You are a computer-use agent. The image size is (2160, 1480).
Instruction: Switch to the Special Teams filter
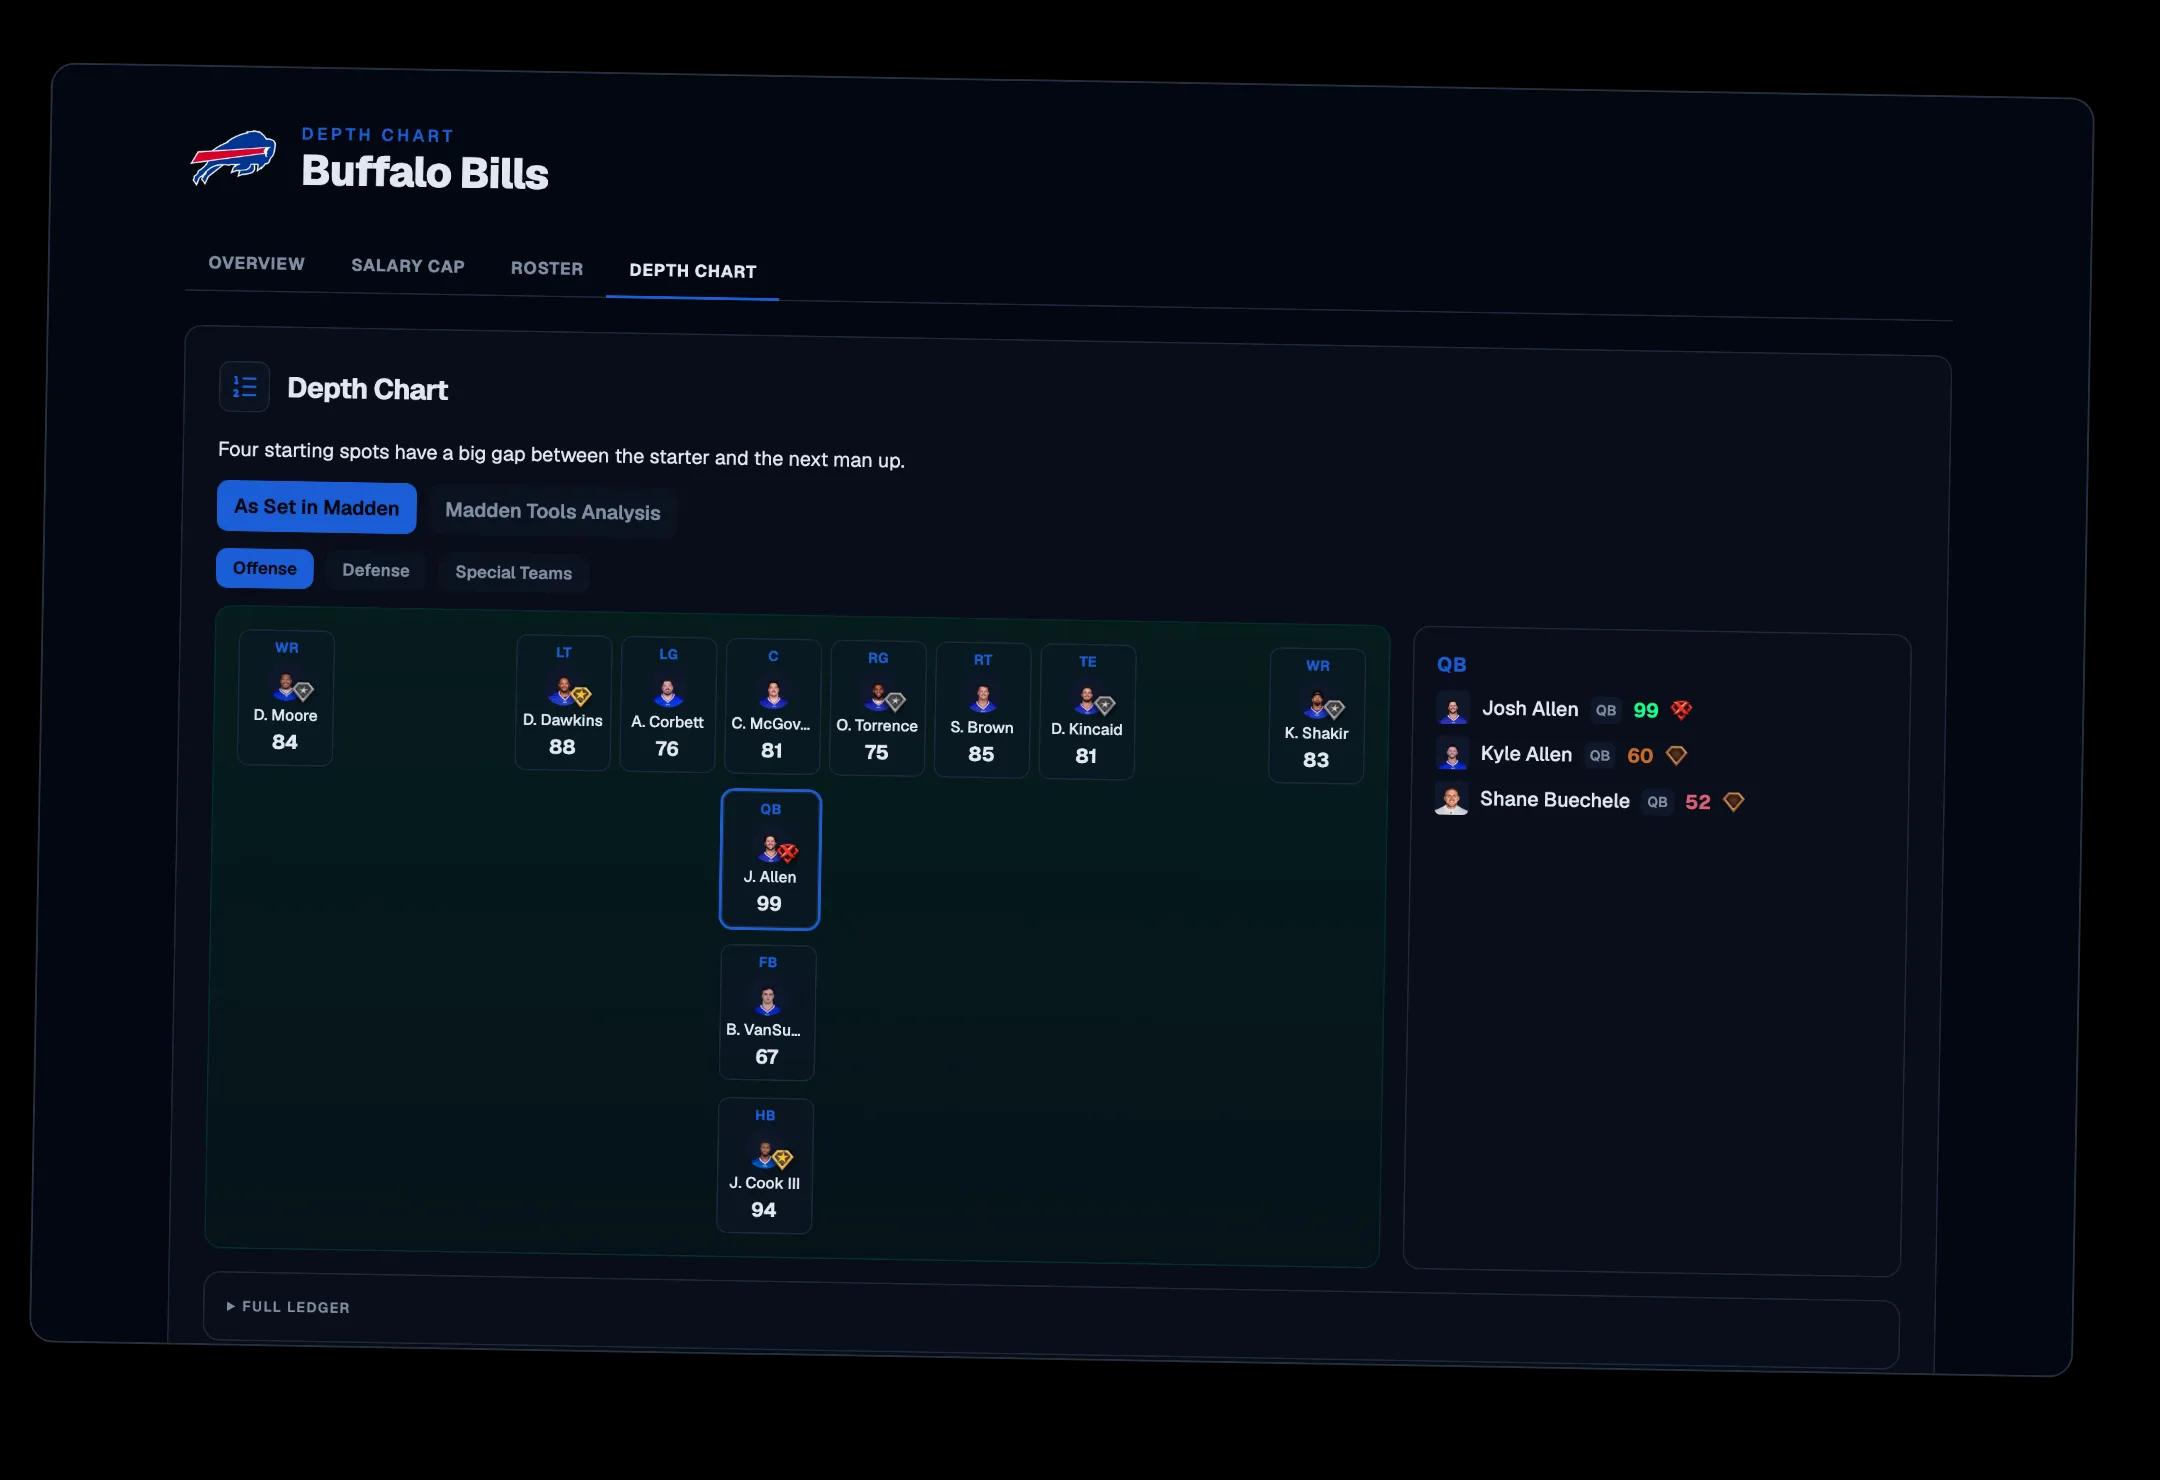(514, 572)
